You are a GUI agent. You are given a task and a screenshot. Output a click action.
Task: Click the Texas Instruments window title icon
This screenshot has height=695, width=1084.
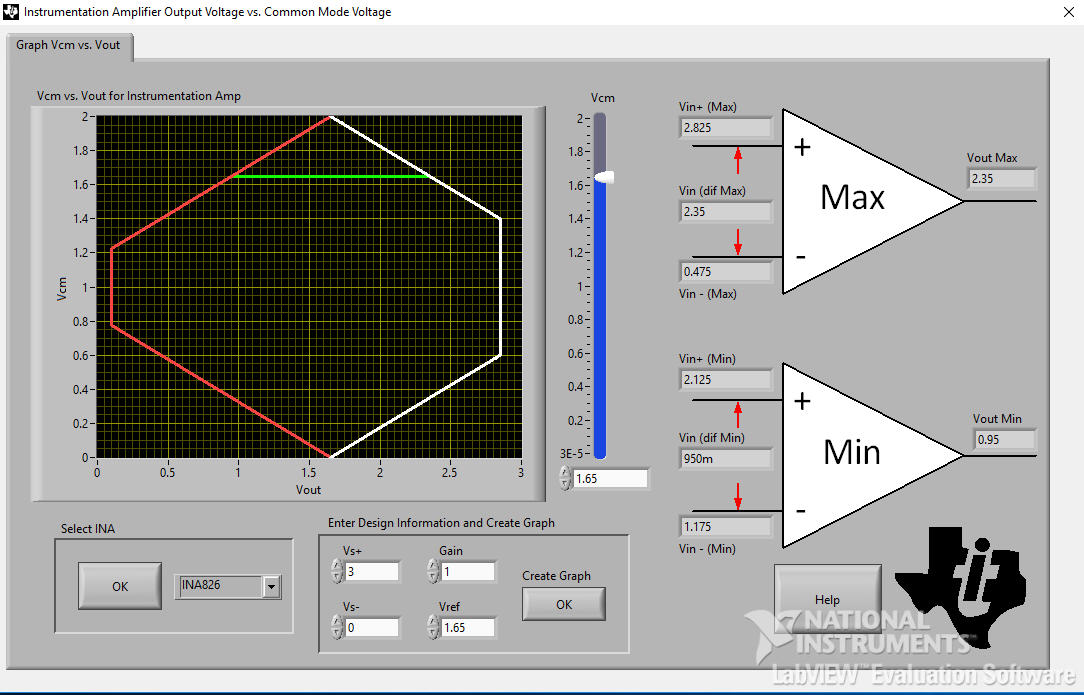pos(11,12)
